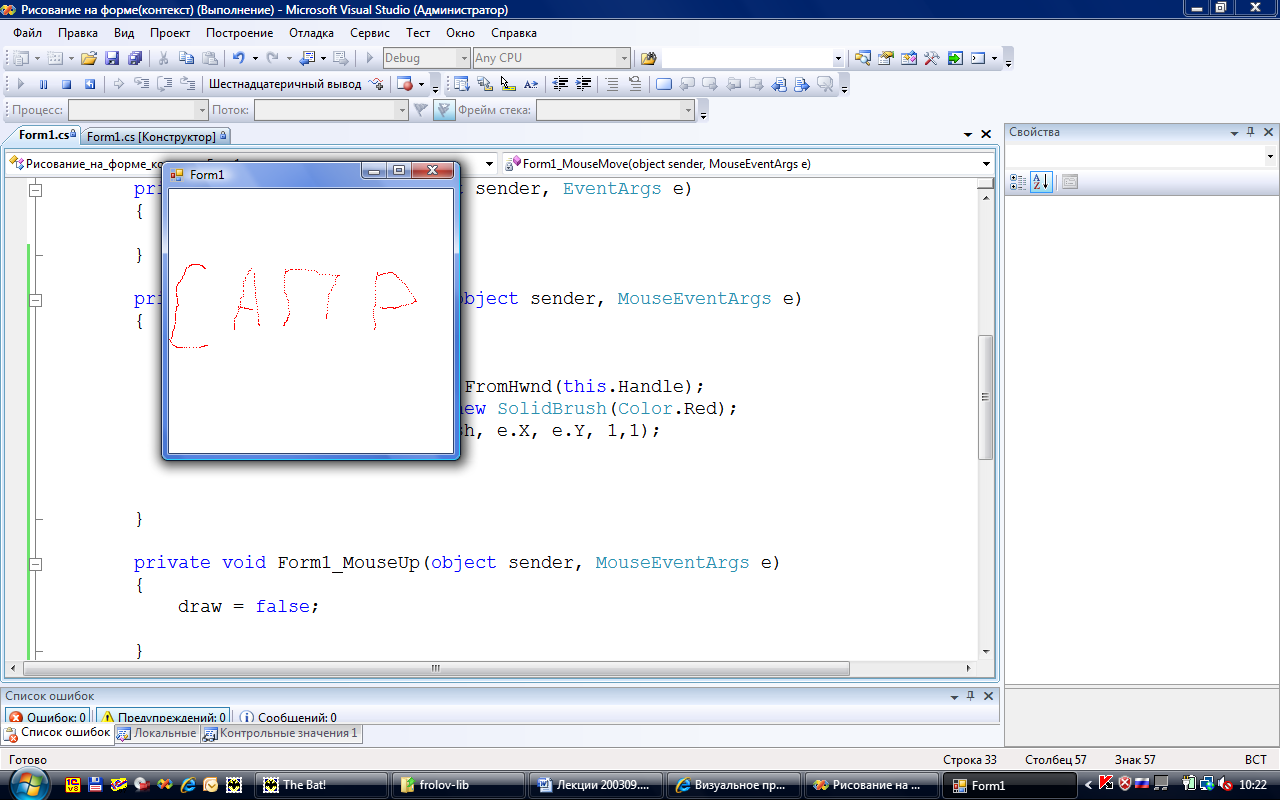Click the find combo box in the toolbar
Image resolution: width=1280 pixels, height=800 pixels.
pyautogui.click(x=754, y=58)
